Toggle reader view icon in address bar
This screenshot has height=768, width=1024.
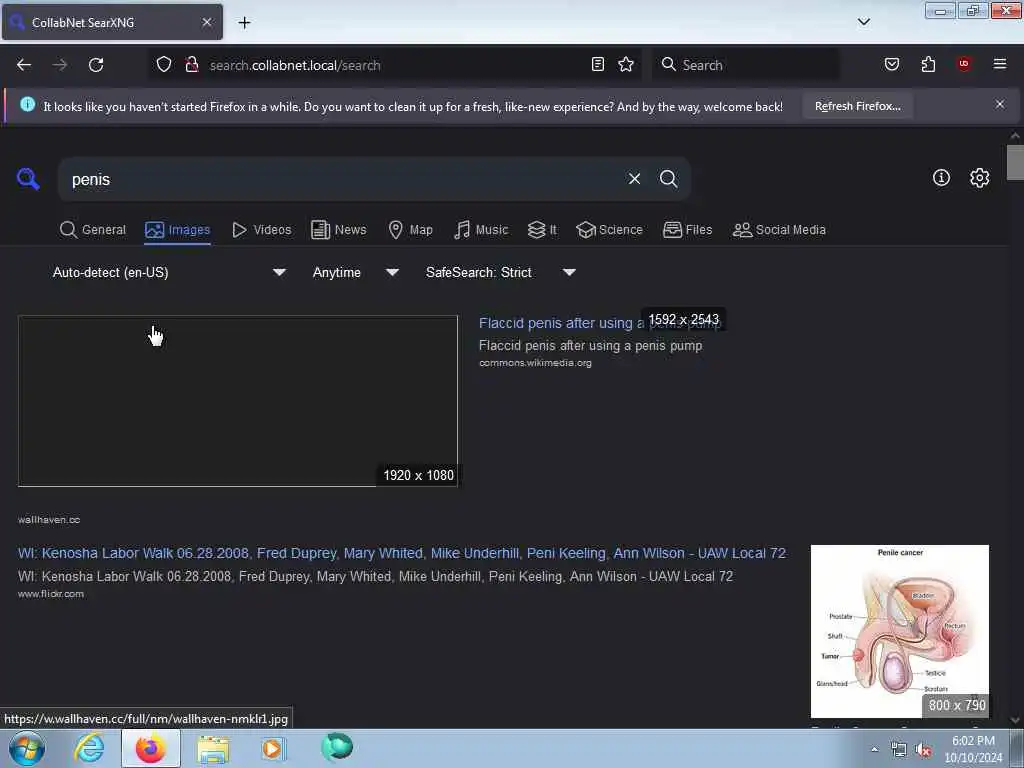(x=598, y=64)
